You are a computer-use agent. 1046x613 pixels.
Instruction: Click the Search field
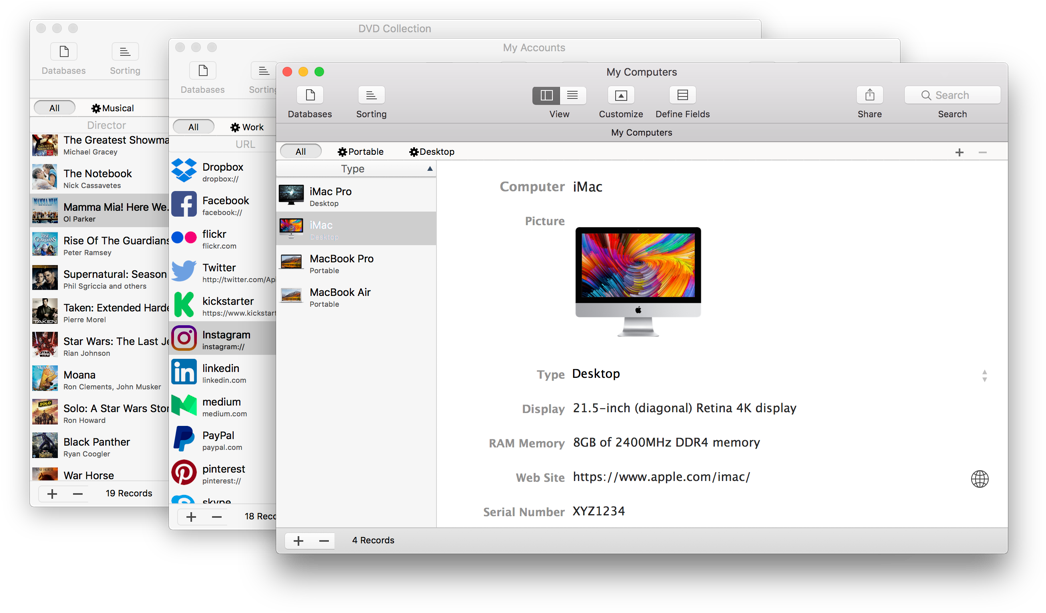[x=952, y=96]
